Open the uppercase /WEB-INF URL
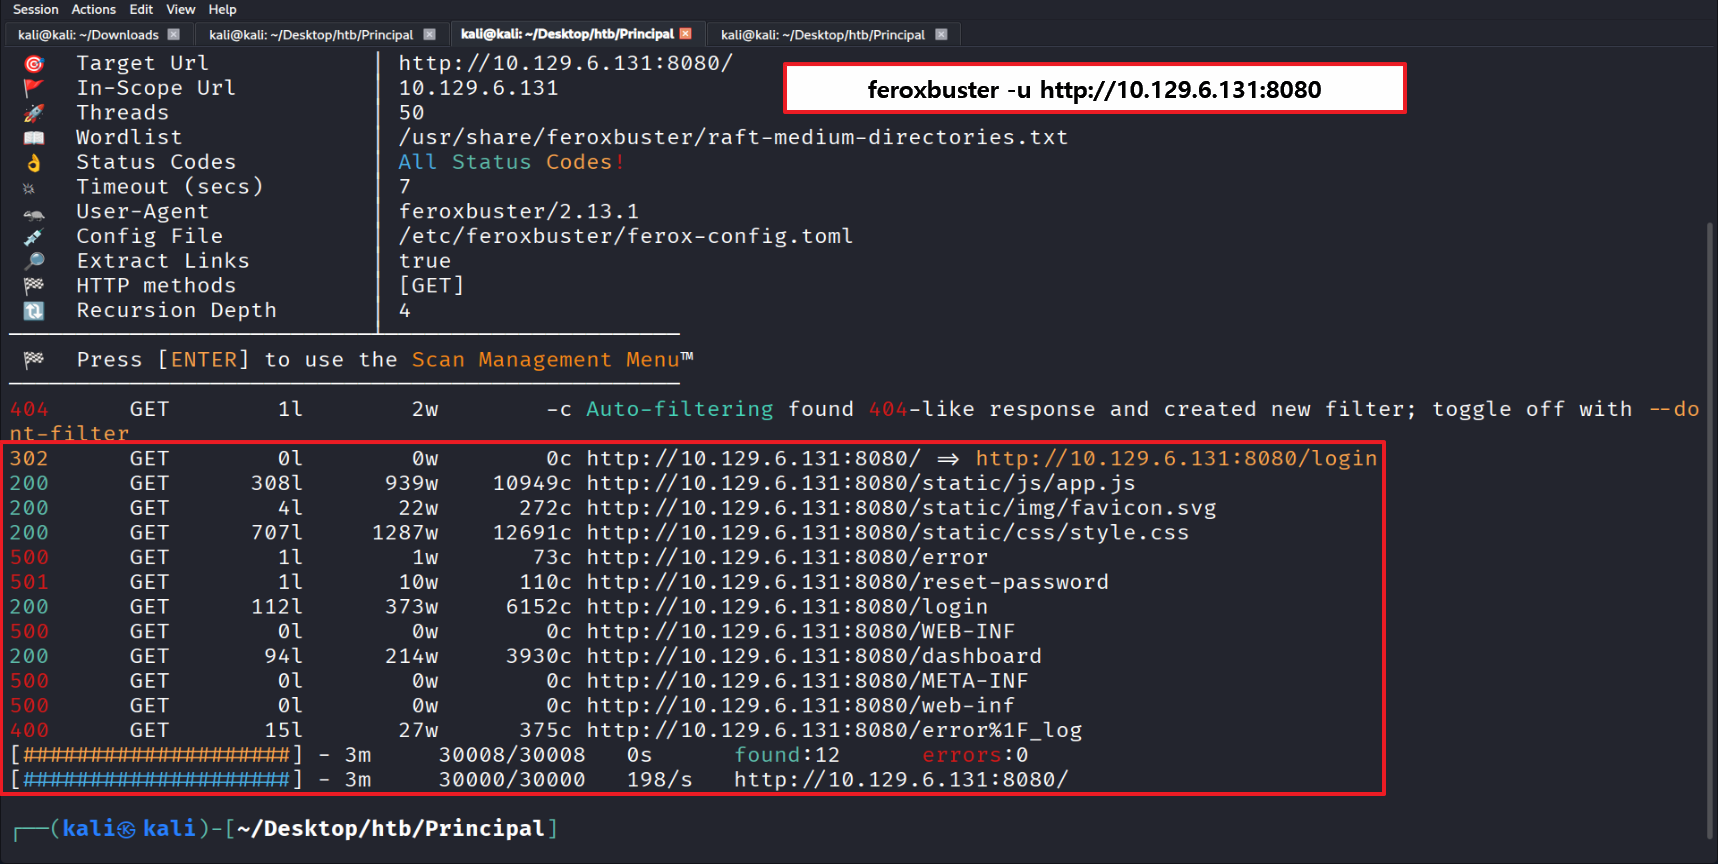The height and width of the screenshot is (864, 1718). (801, 631)
